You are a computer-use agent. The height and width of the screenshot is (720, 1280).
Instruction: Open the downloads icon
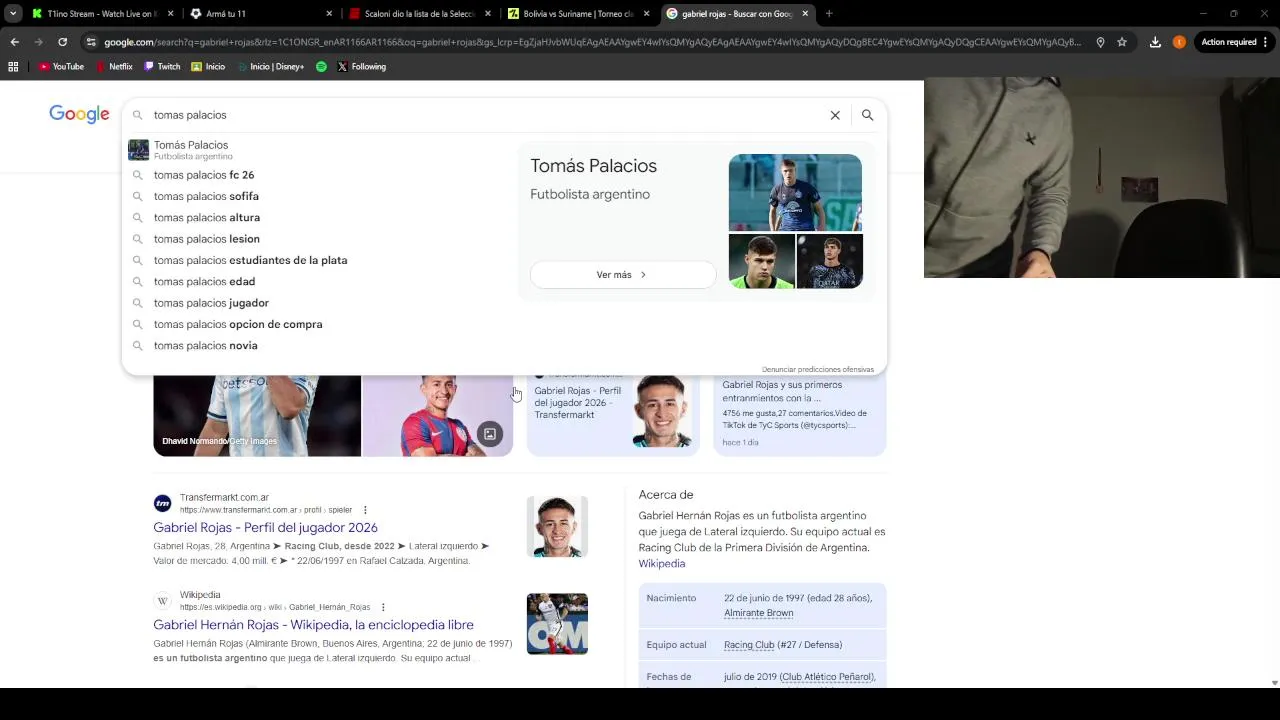pos(1155,42)
